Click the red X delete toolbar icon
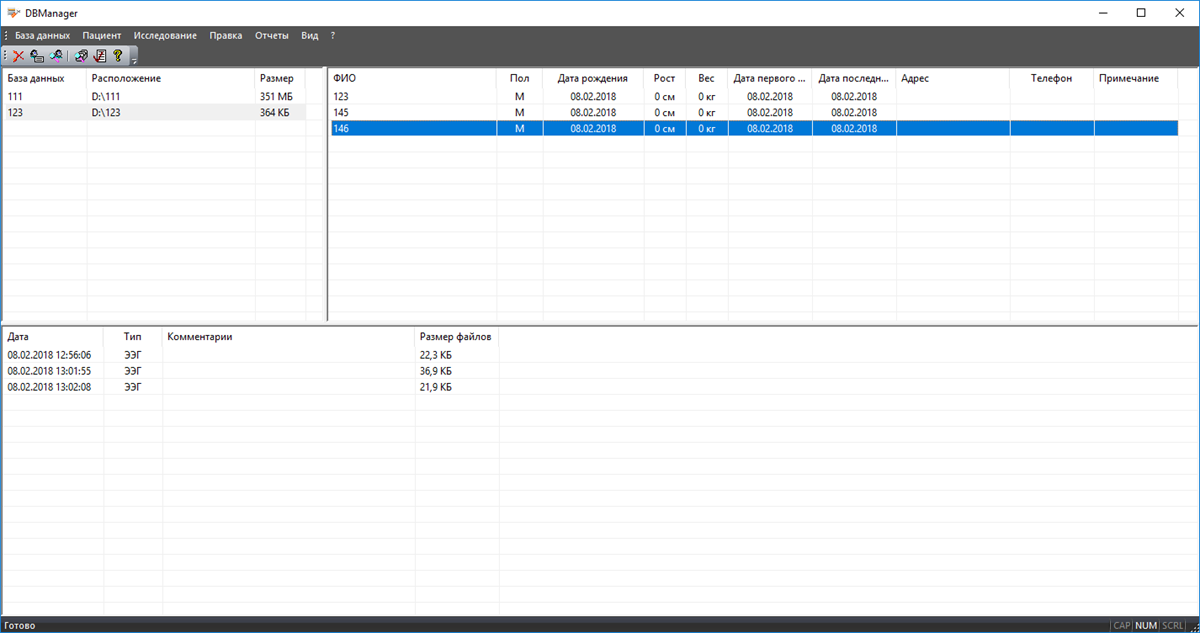 18,56
